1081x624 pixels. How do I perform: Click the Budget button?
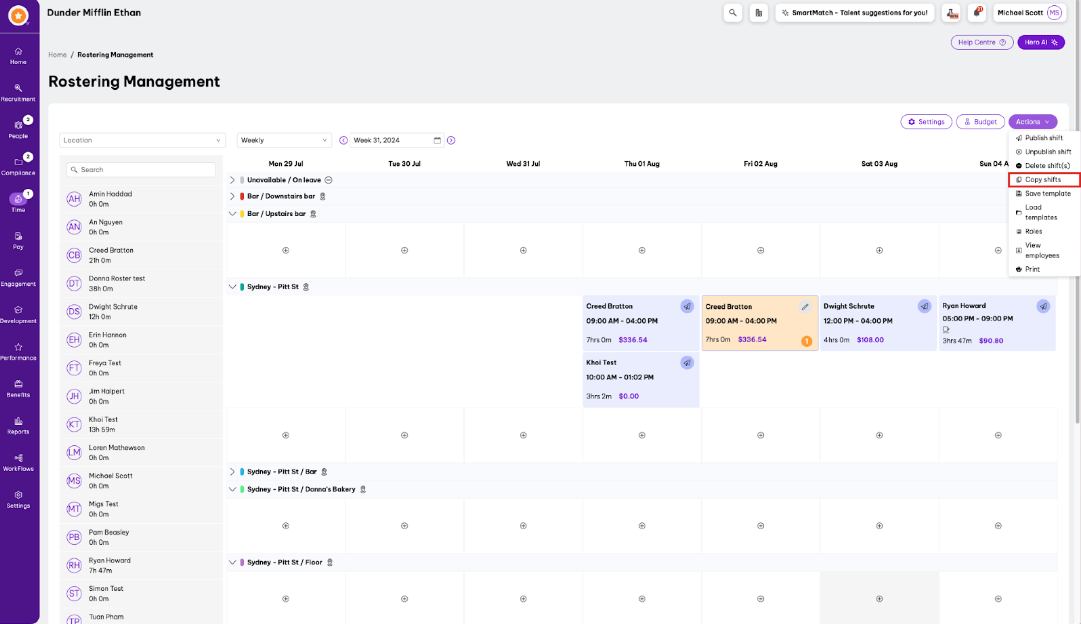(x=980, y=122)
